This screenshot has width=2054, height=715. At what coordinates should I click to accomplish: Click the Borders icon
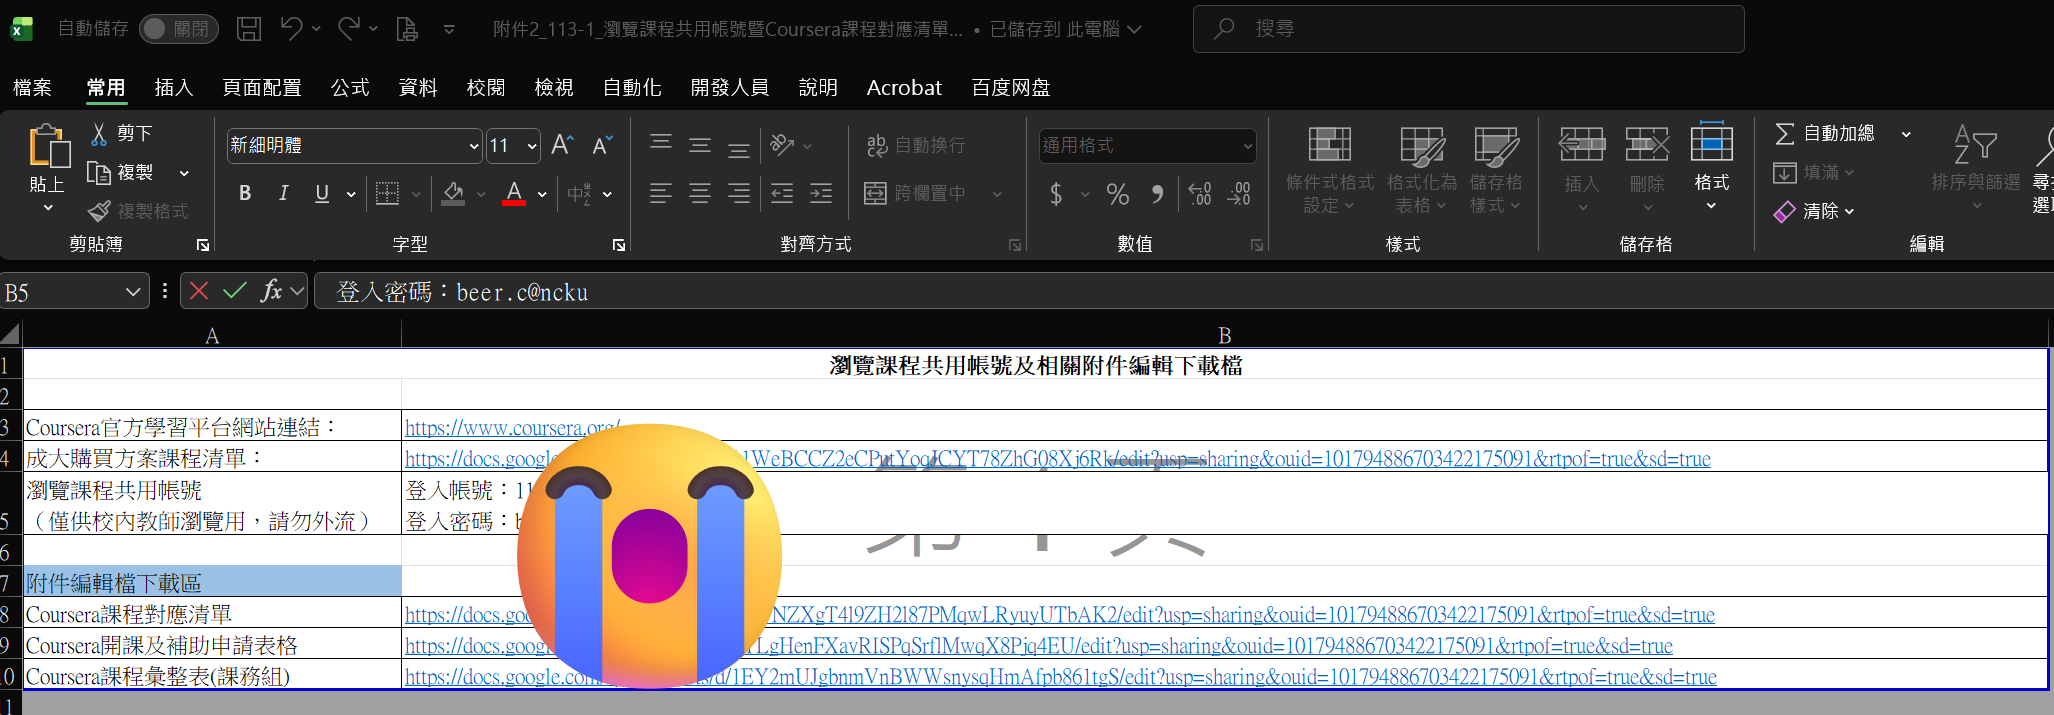coord(388,193)
